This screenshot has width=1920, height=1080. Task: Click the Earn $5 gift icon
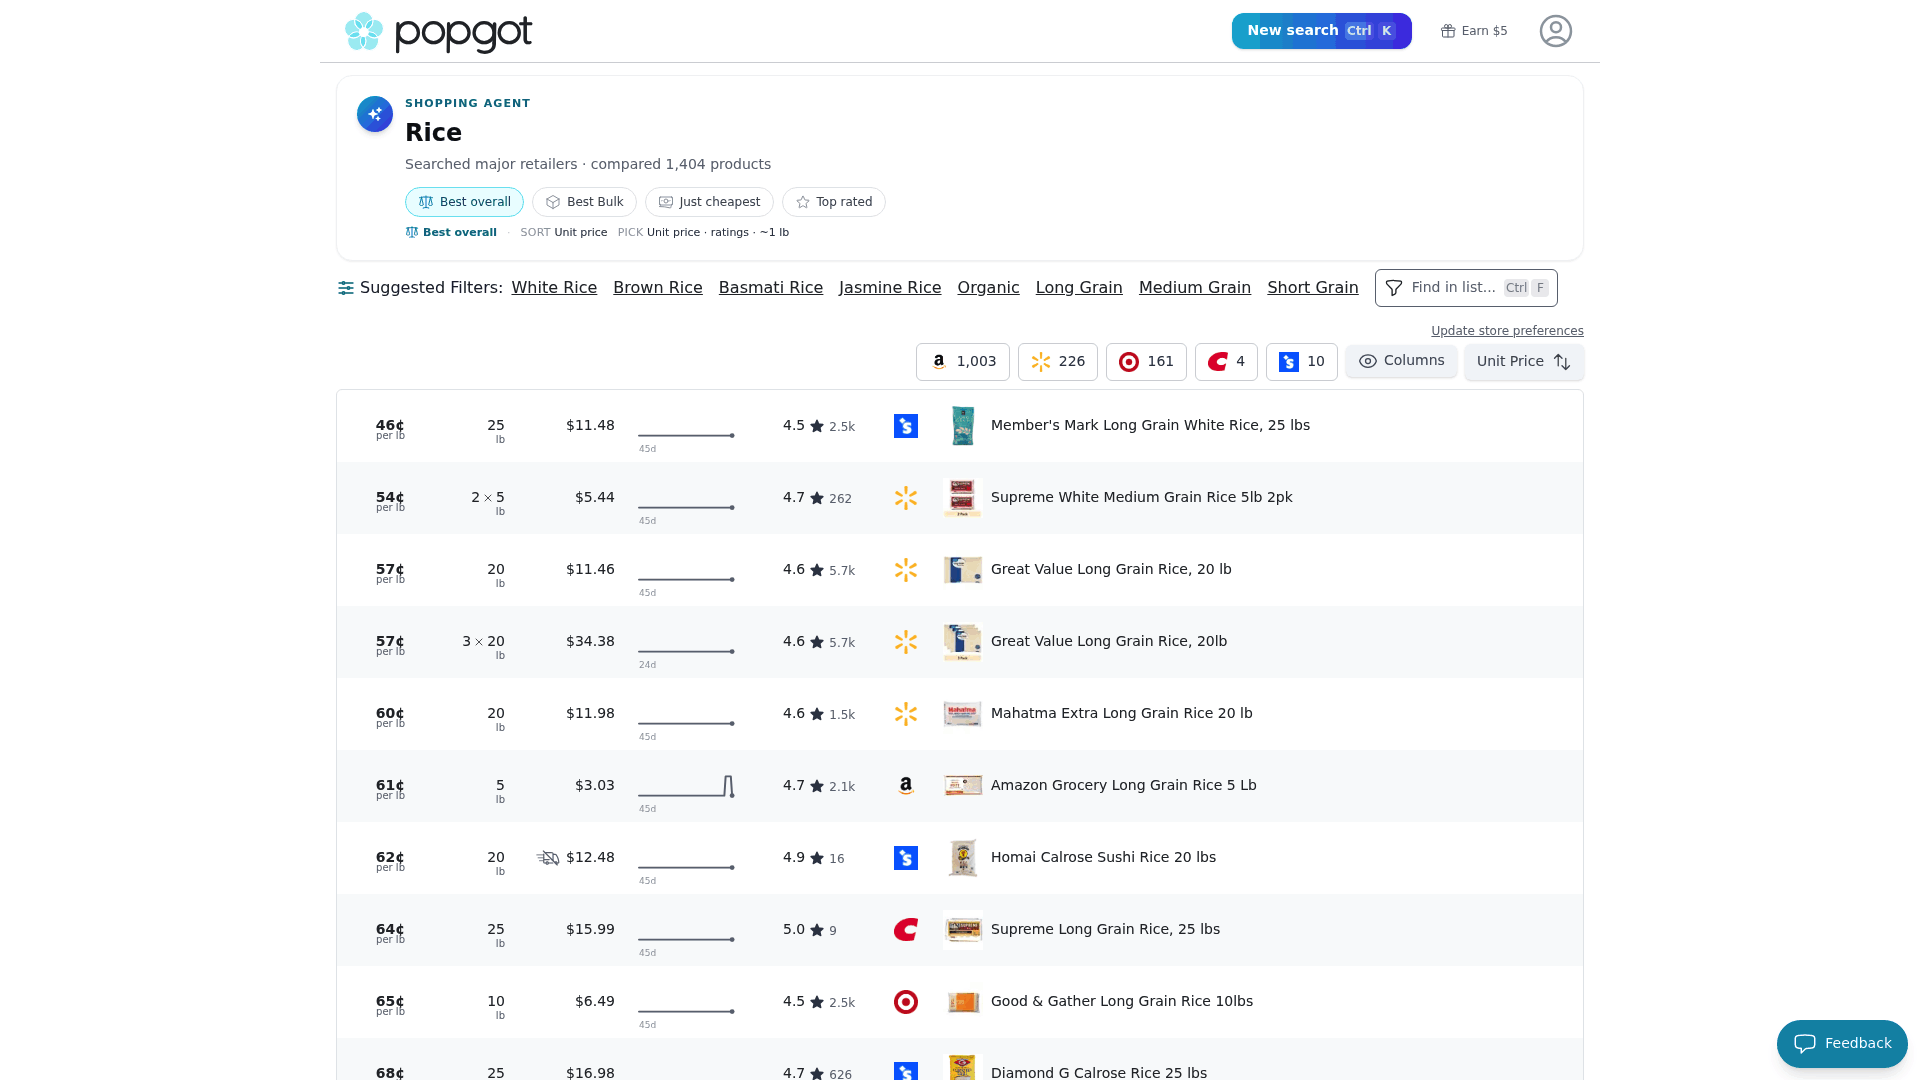click(1447, 31)
